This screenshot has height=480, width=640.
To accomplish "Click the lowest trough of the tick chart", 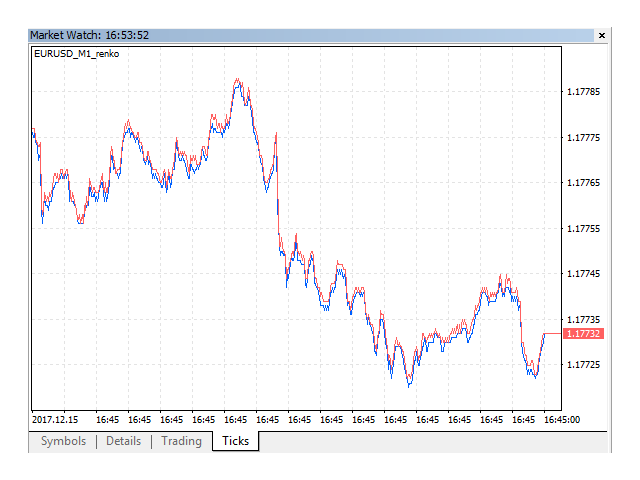I will 408,384.
